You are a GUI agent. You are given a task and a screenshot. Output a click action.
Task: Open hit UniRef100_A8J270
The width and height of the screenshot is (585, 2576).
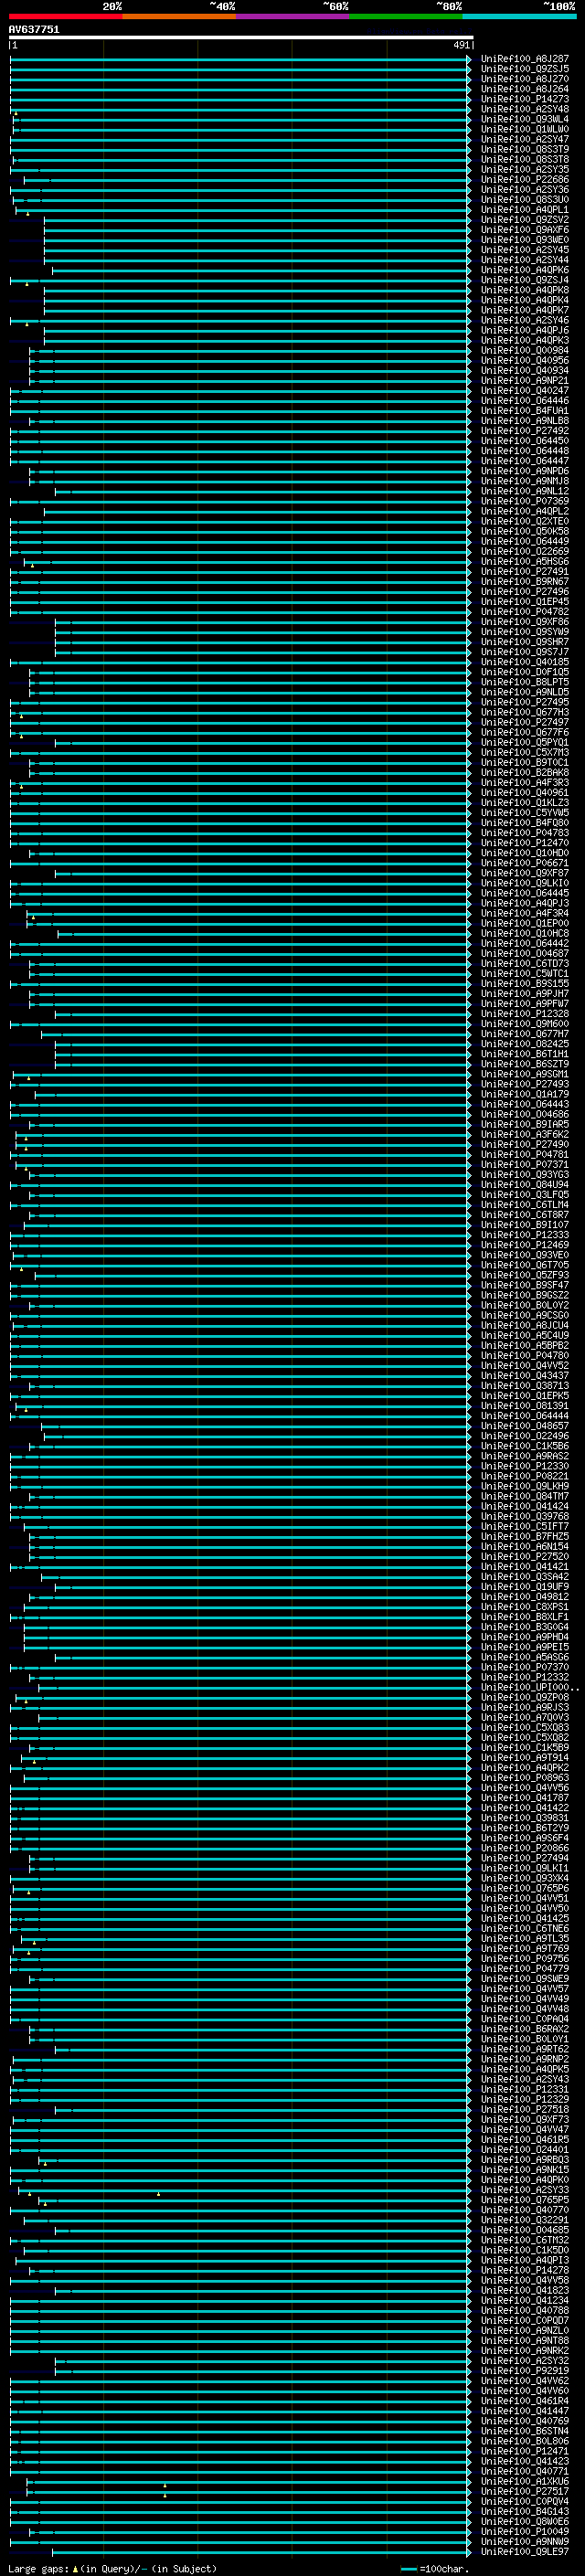525,79
